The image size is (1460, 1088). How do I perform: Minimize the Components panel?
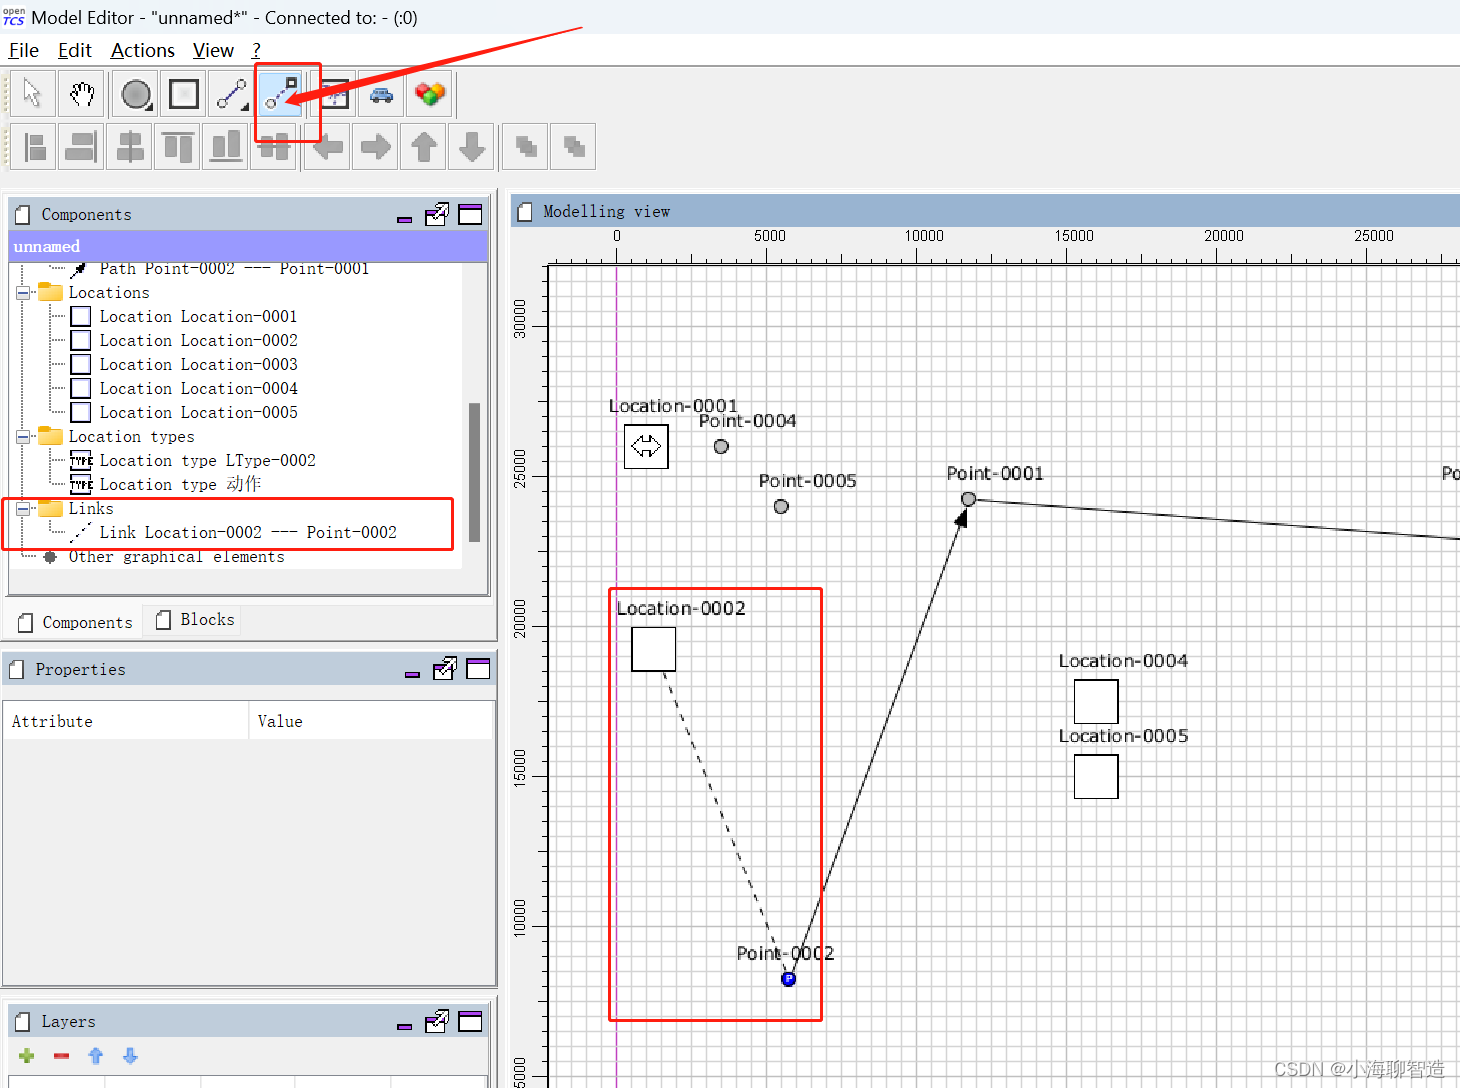pyautogui.click(x=404, y=217)
